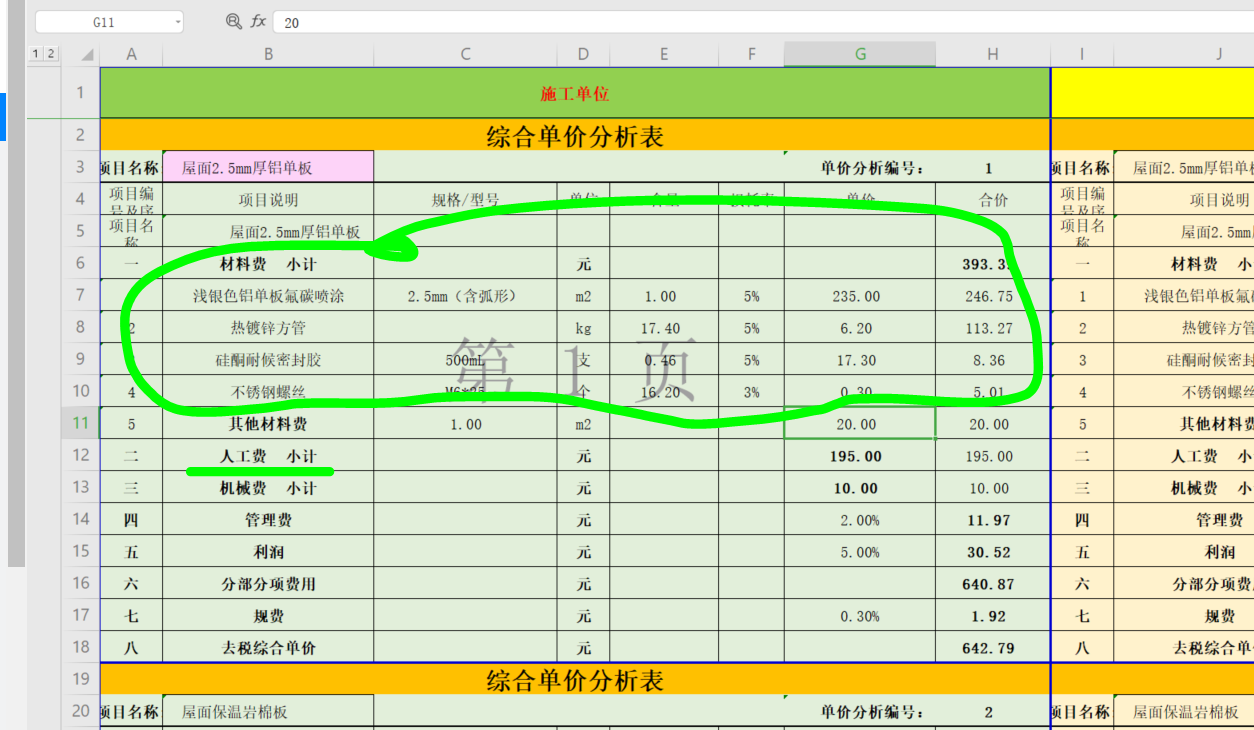The width and height of the screenshot is (1254, 730).
Task: Click unit price 235.00 in row 7
Action: 860,296
